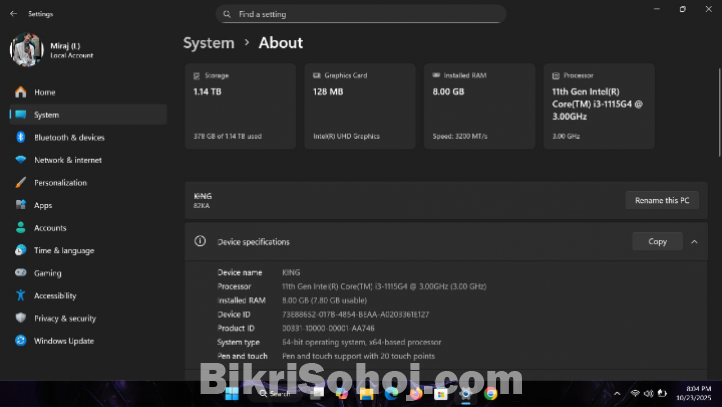The height and width of the screenshot is (407, 722).
Task: Open the clock and date flyout
Action: coord(693,393)
